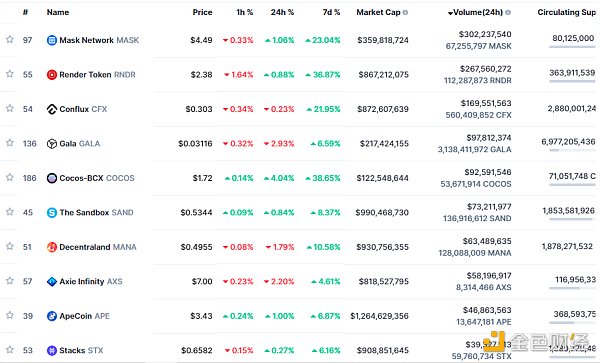Click the Gala cube logo icon

pyautogui.click(x=52, y=143)
